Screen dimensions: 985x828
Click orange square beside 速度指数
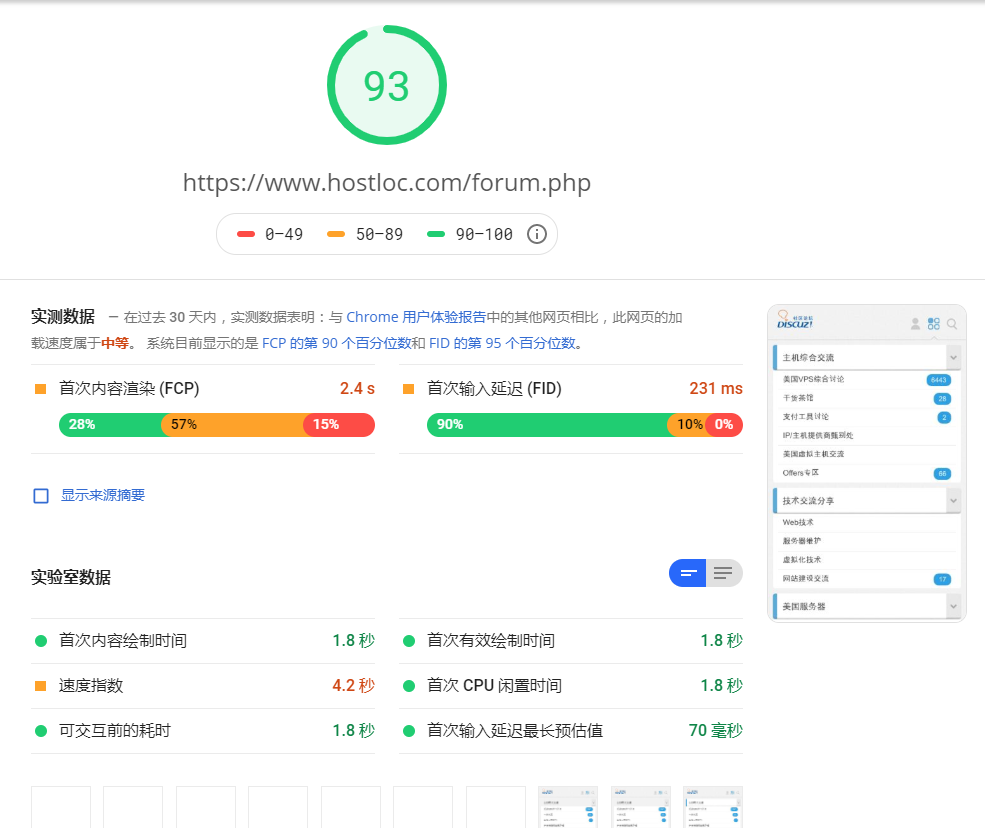(x=41, y=686)
